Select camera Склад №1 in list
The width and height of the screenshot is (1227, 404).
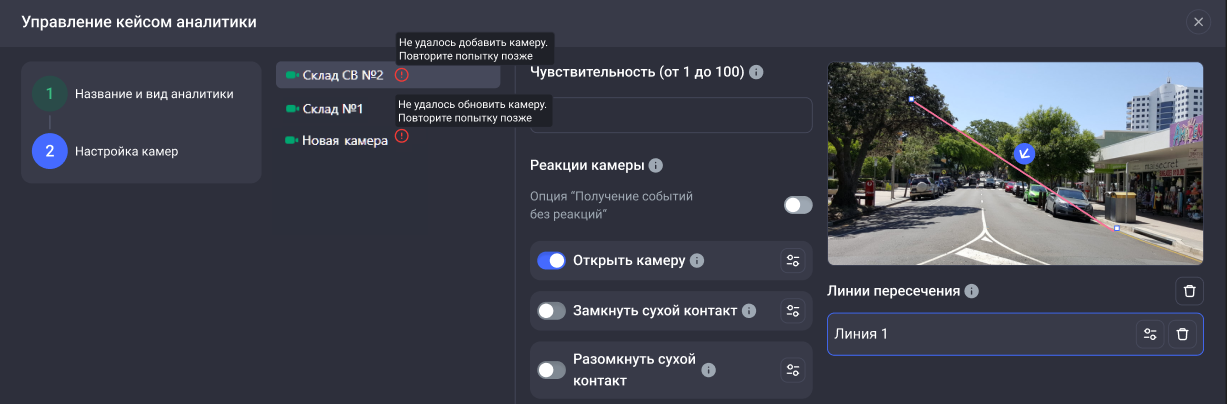point(331,108)
